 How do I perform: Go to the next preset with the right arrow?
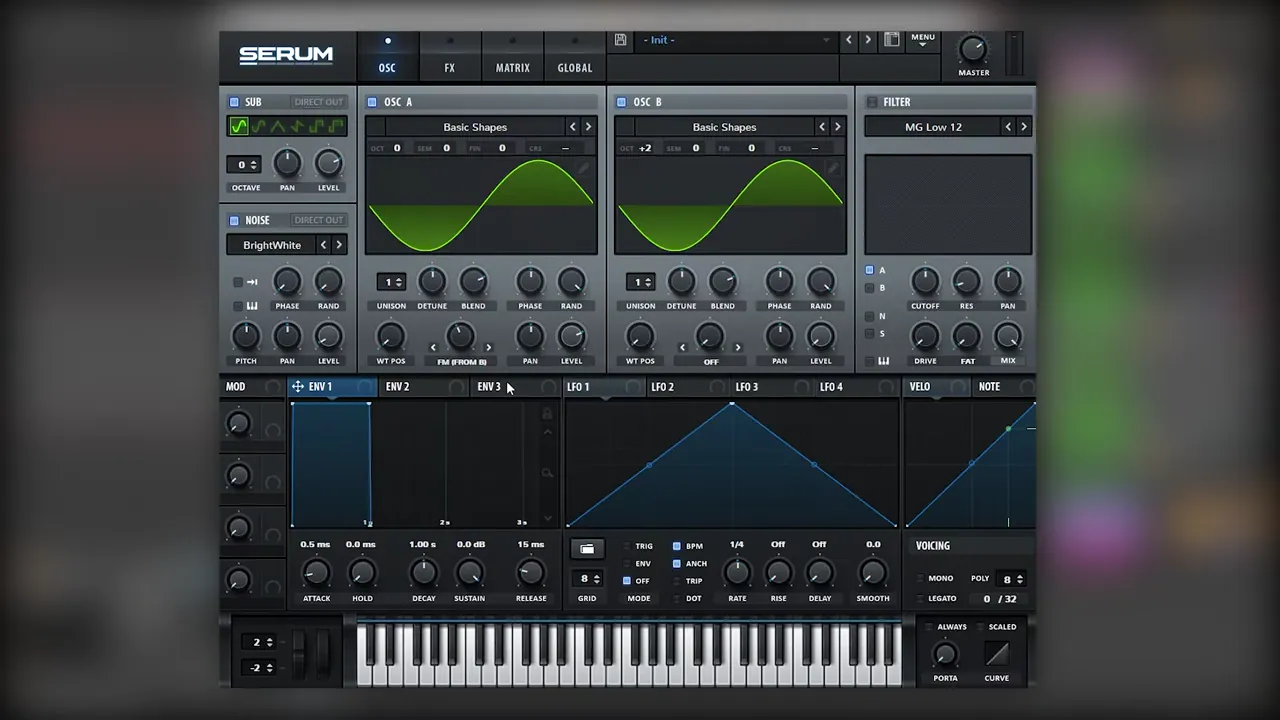868,40
